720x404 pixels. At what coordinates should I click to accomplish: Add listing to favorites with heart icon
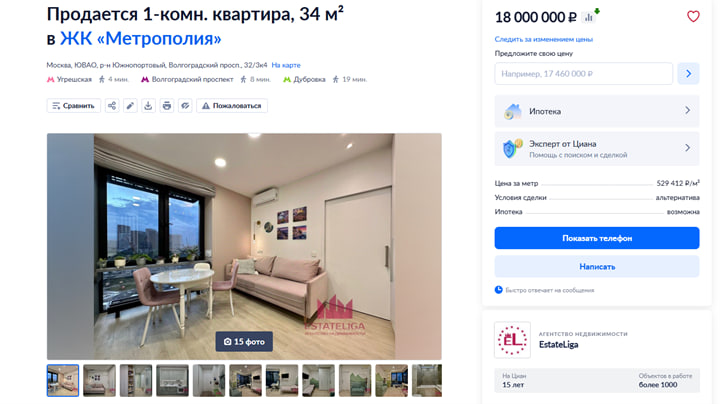693,17
